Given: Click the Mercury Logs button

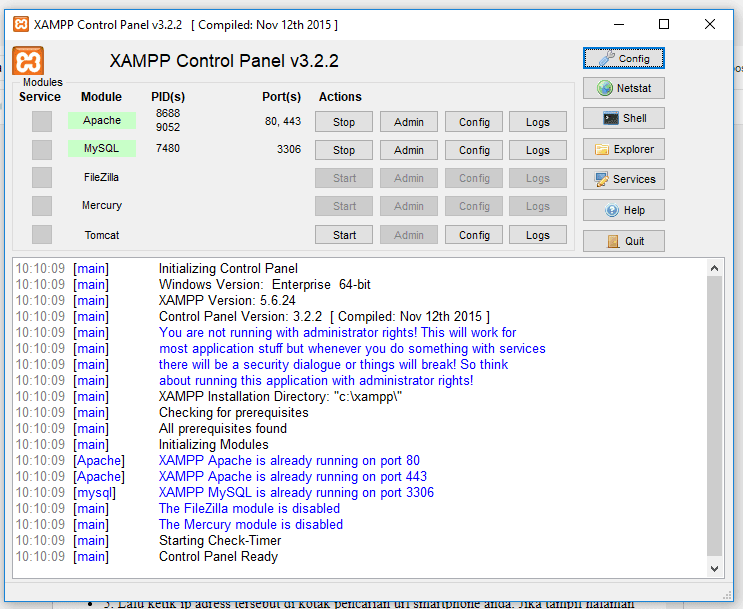Looking at the screenshot, I should click(x=538, y=206).
